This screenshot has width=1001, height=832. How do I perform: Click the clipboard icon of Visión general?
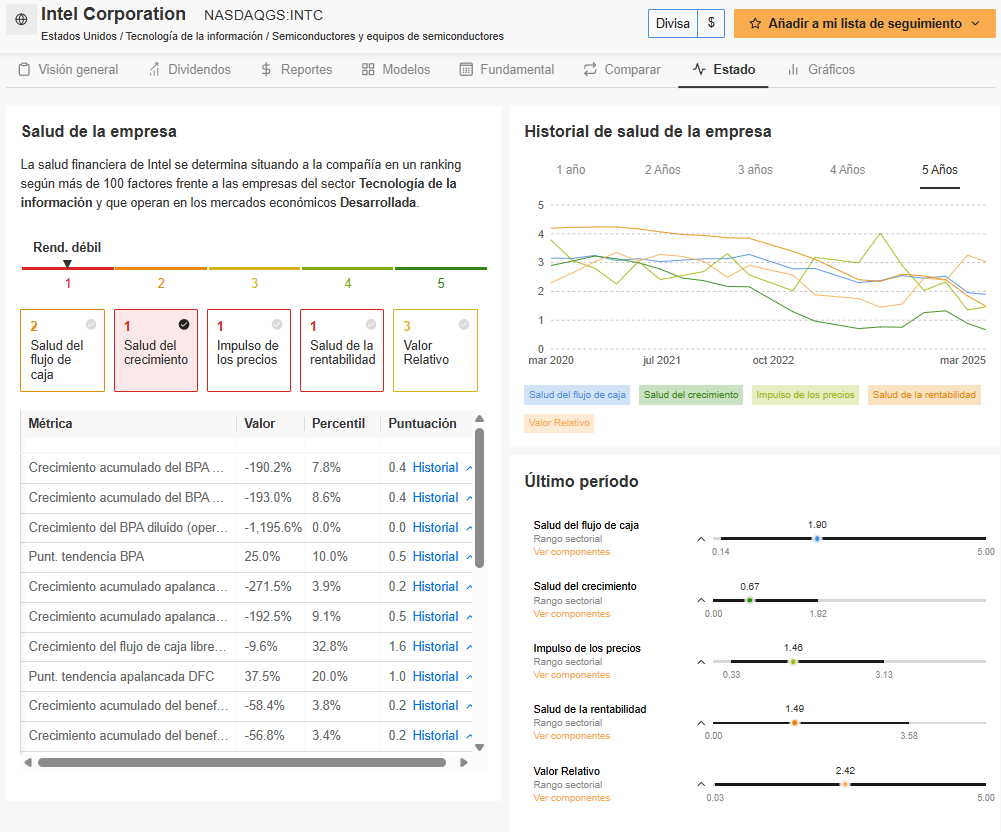click(24, 69)
